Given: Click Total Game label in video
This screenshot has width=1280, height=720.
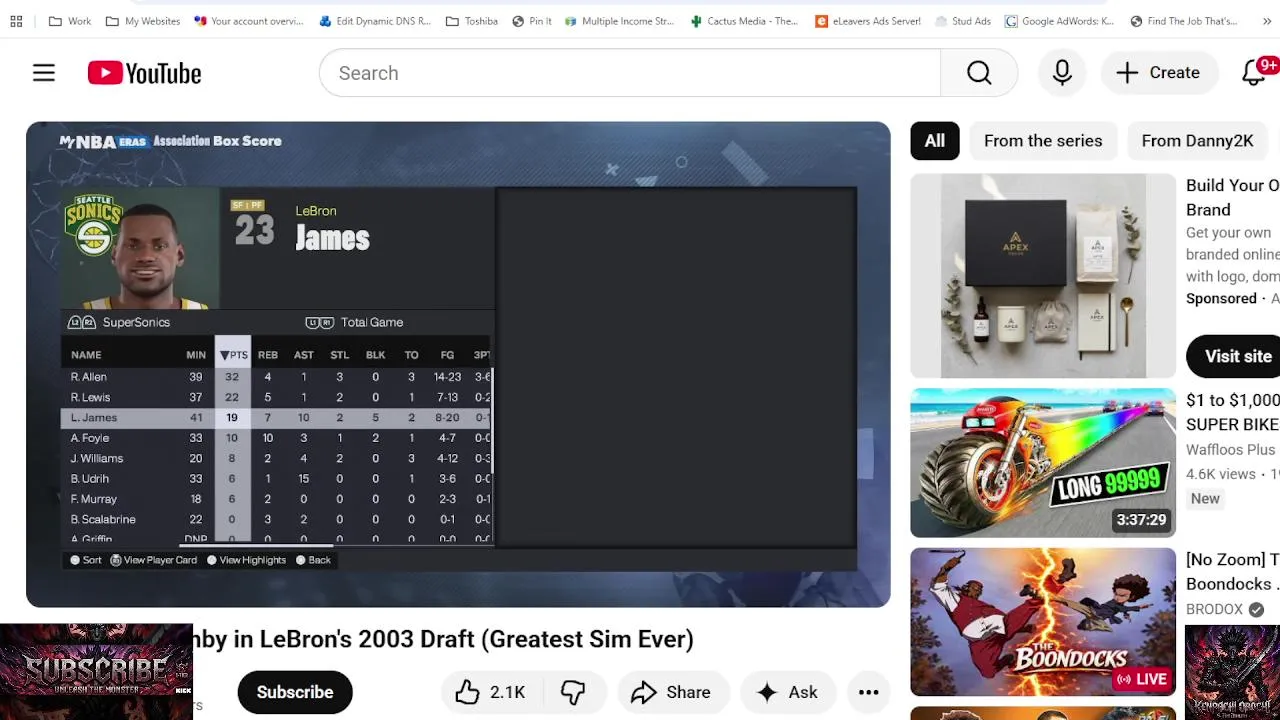Looking at the screenshot, I should click(371, 322).
